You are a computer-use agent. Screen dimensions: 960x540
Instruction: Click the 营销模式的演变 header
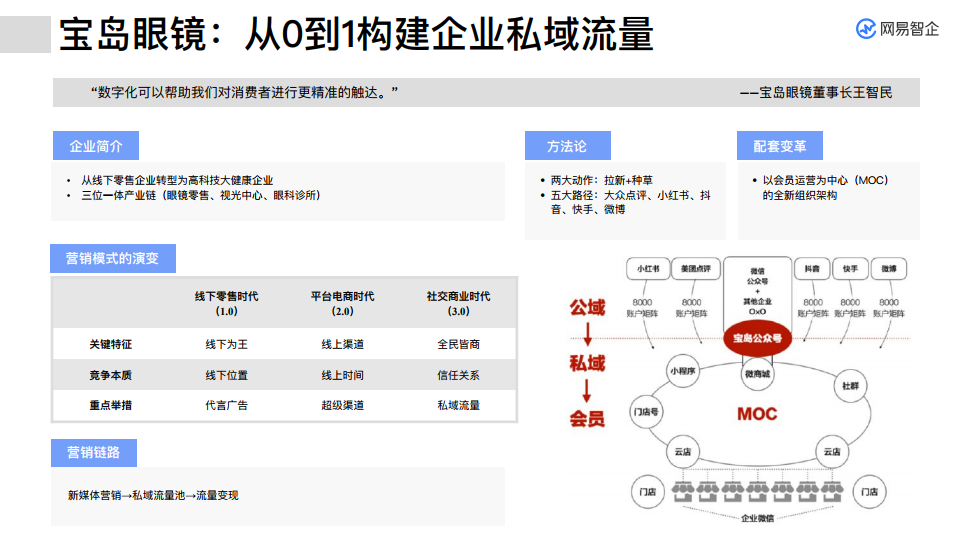tap(112, 258)
